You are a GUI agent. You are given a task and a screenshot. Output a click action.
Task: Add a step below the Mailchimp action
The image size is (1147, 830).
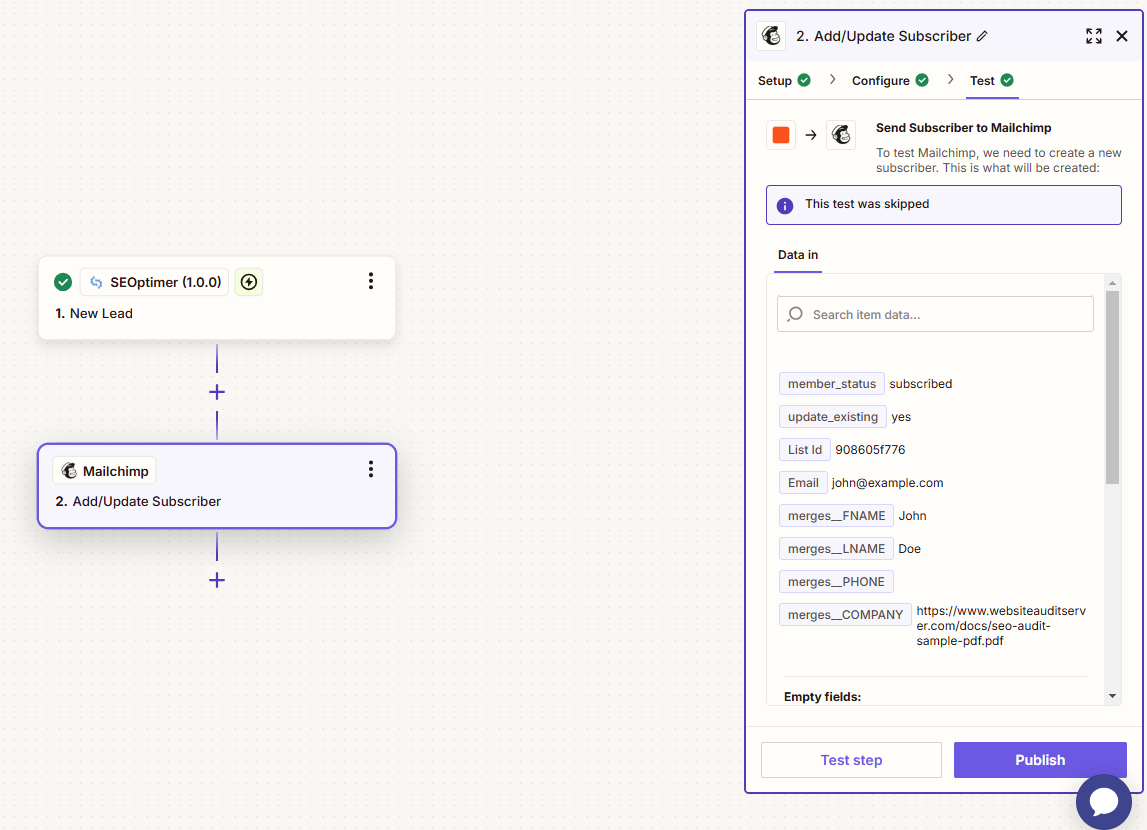click(x=217, y=580)
